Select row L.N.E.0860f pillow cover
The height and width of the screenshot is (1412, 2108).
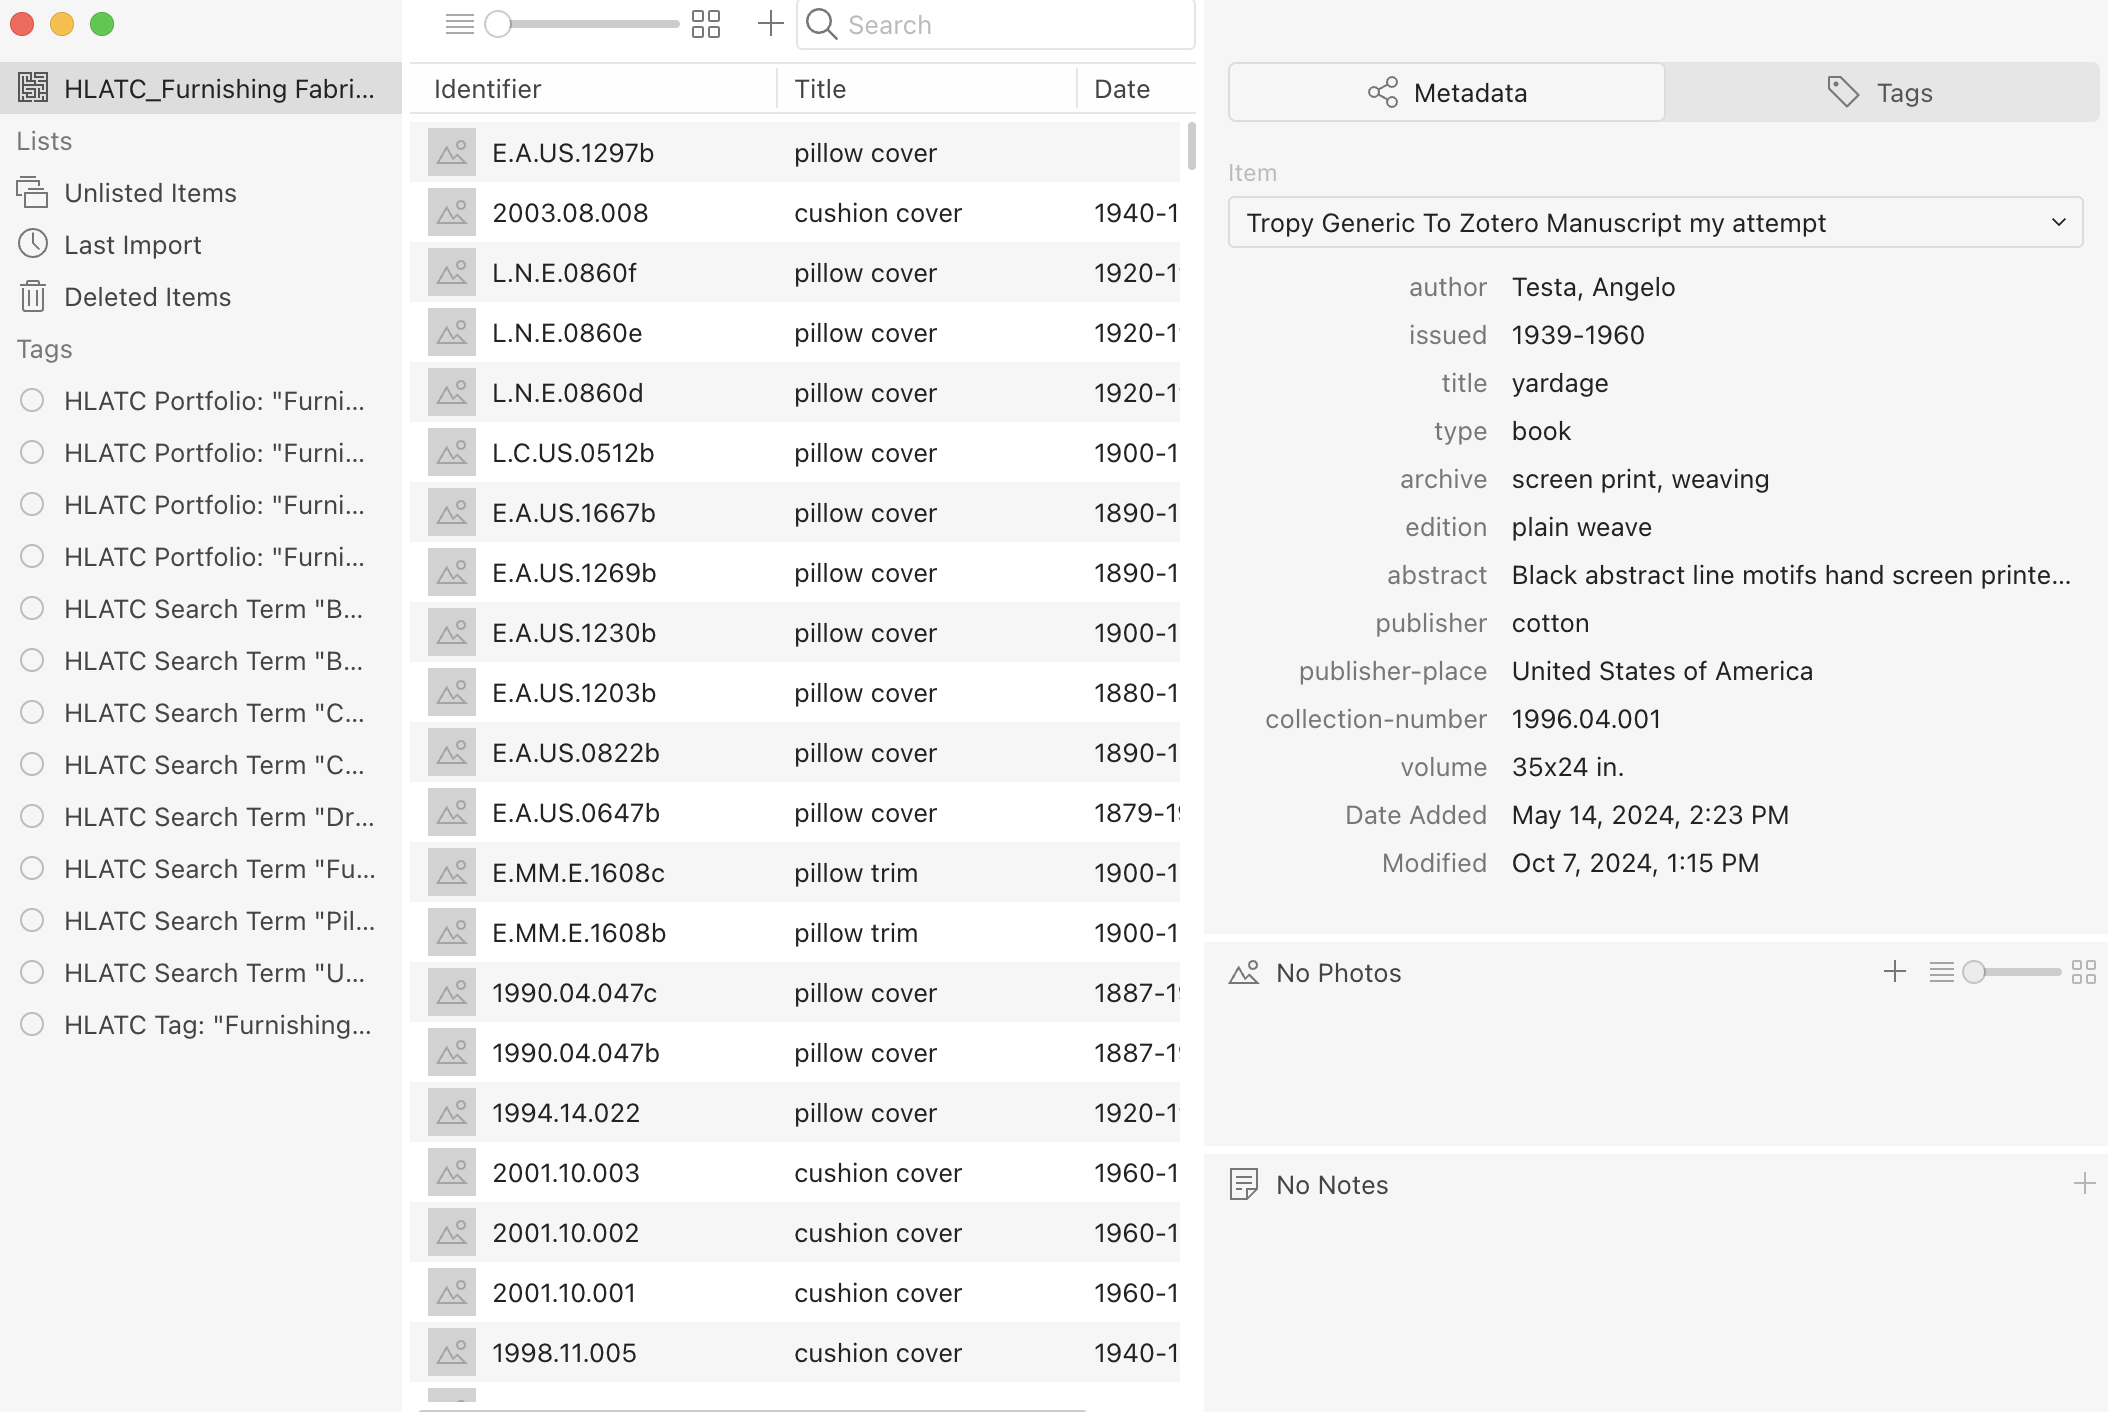coord(795,273)
